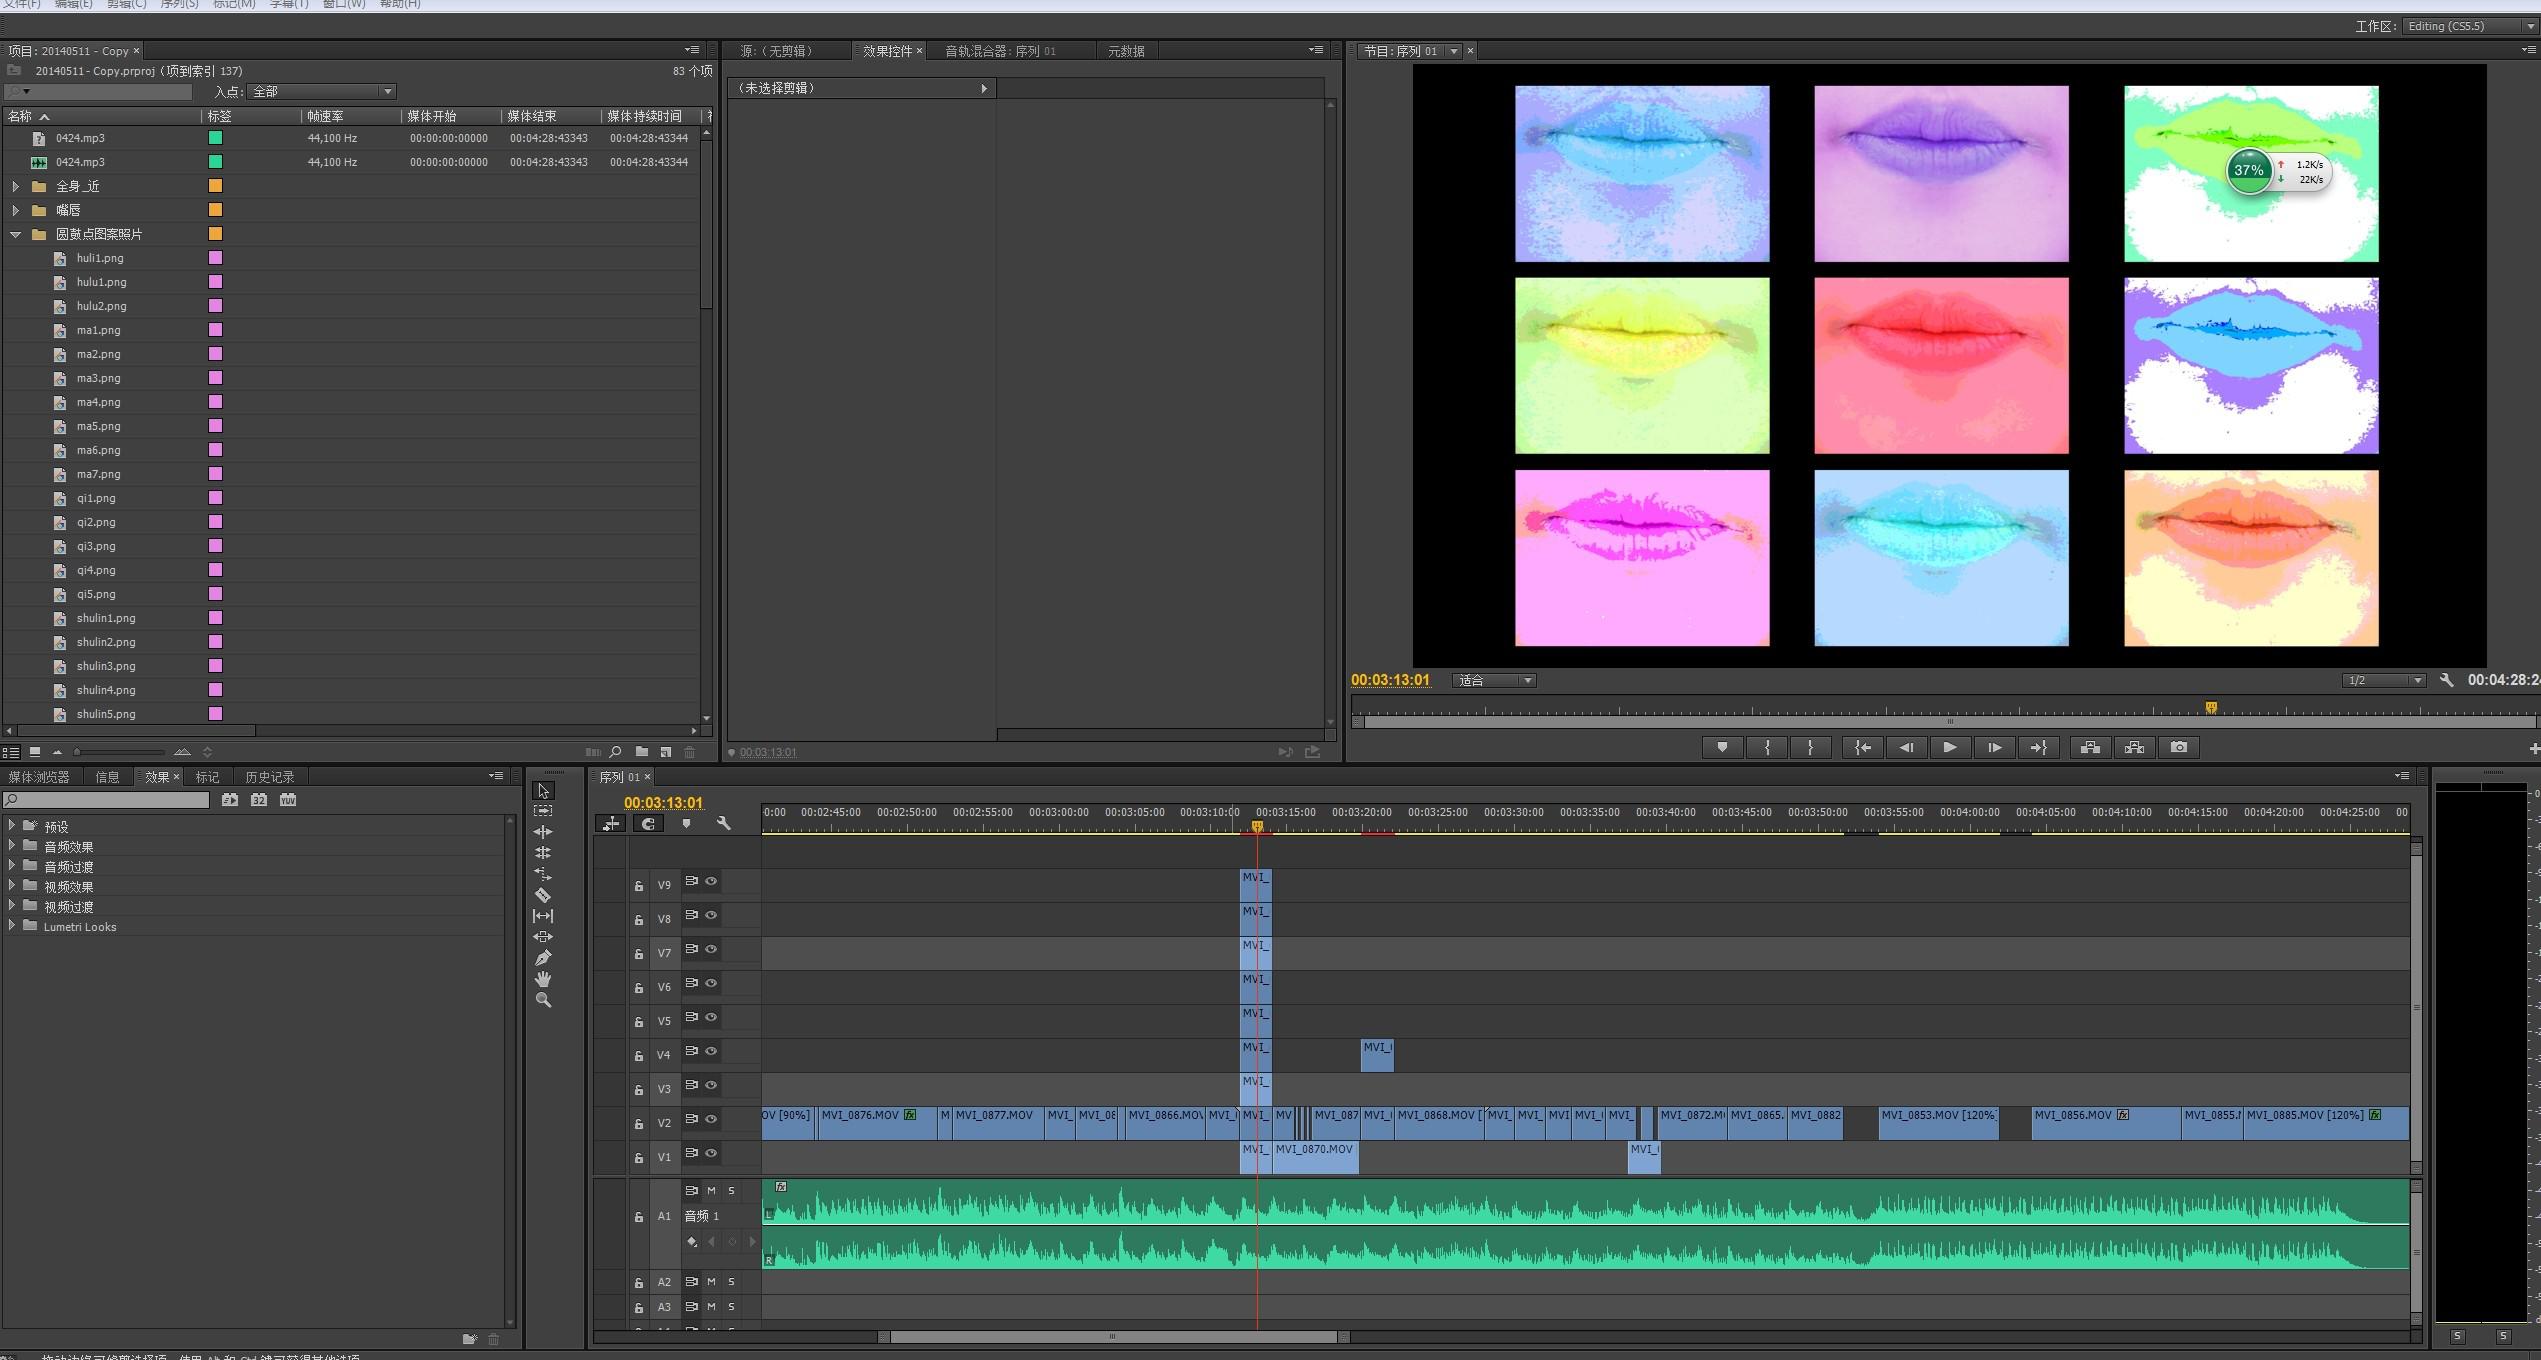Toggle V5 track visibility eye
Image resolution: width=2541 pixels, height=1360 pixels.
click(711, 1017)
